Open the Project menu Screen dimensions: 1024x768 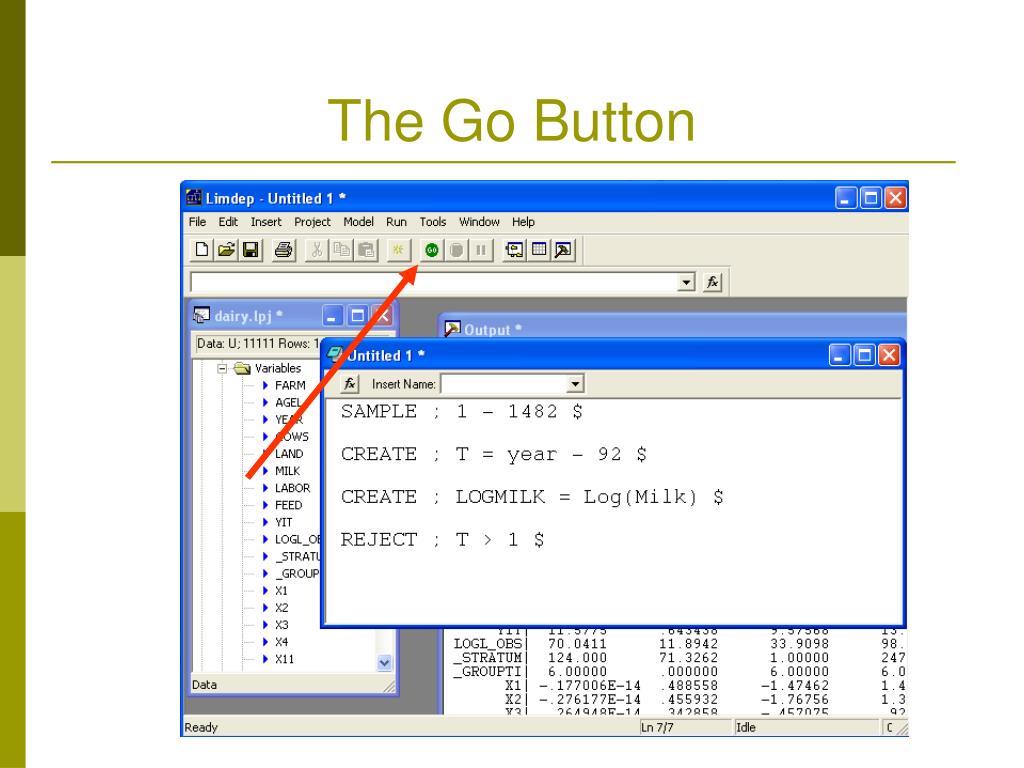click(312, 222)
